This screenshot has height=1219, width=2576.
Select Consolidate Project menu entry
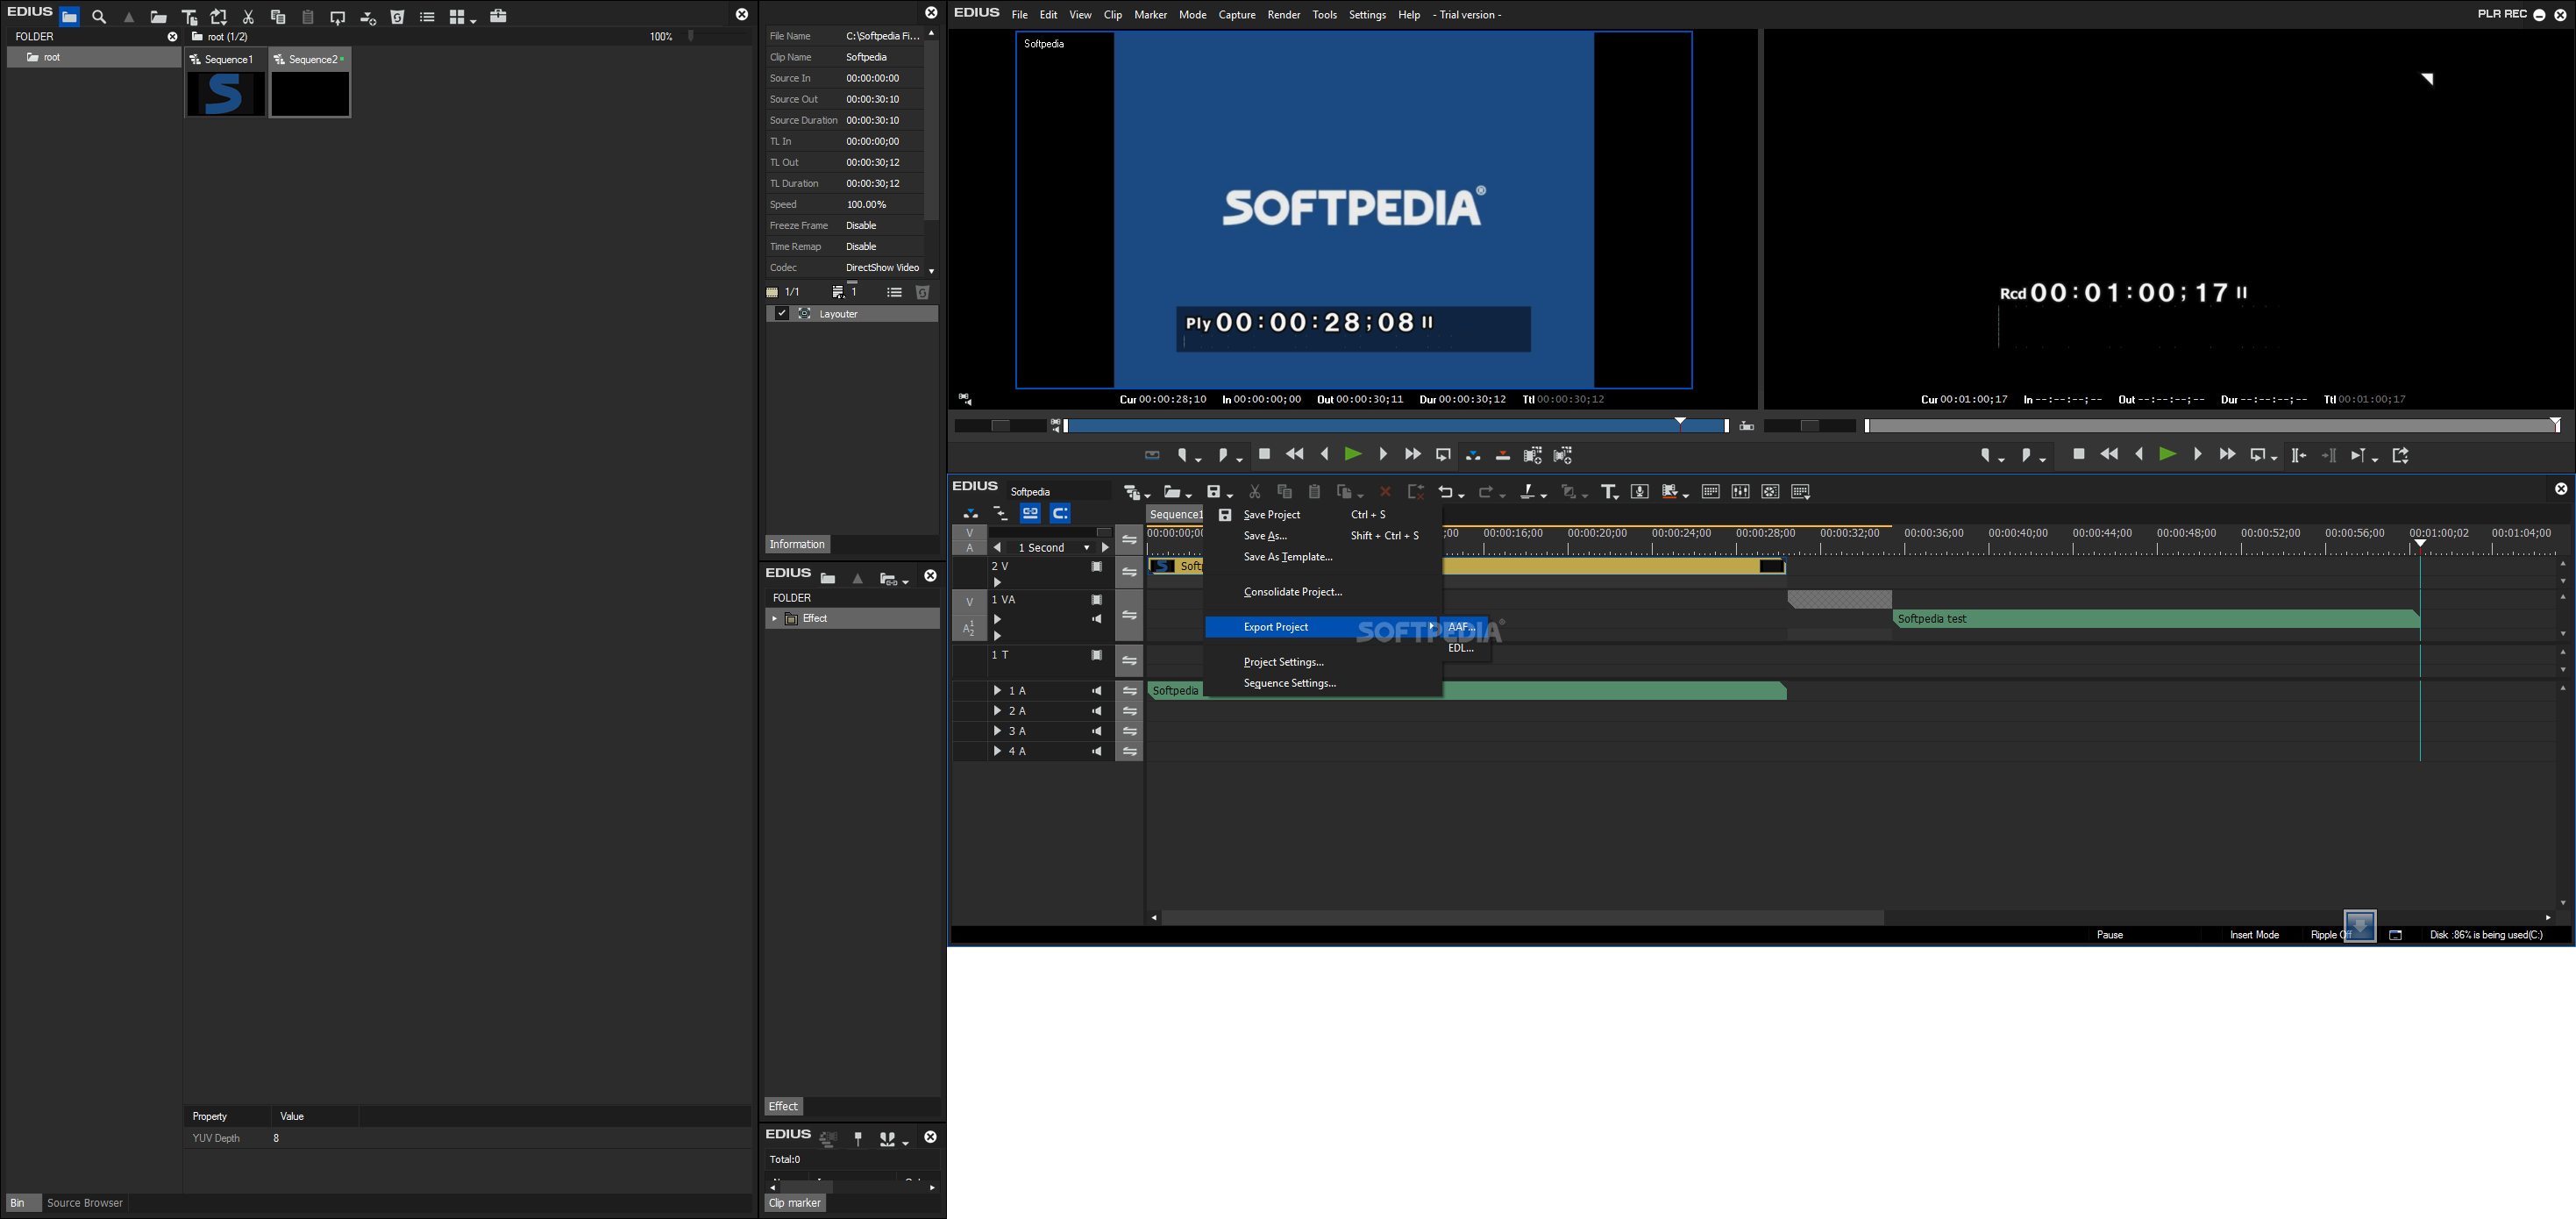[1292, 592]
